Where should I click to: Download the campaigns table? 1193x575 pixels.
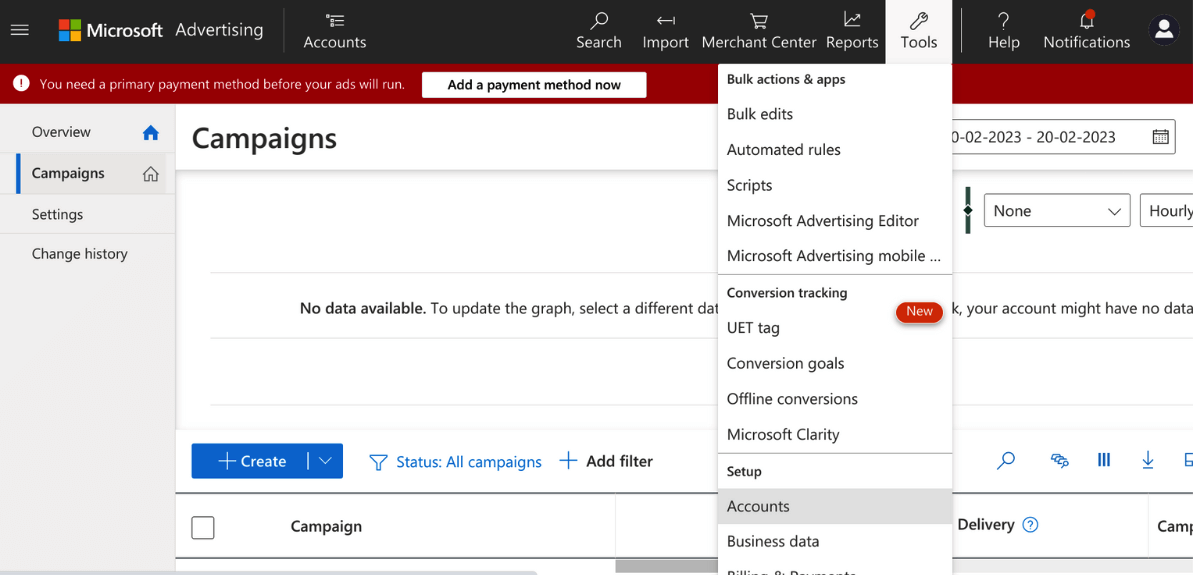[1148, 460]
